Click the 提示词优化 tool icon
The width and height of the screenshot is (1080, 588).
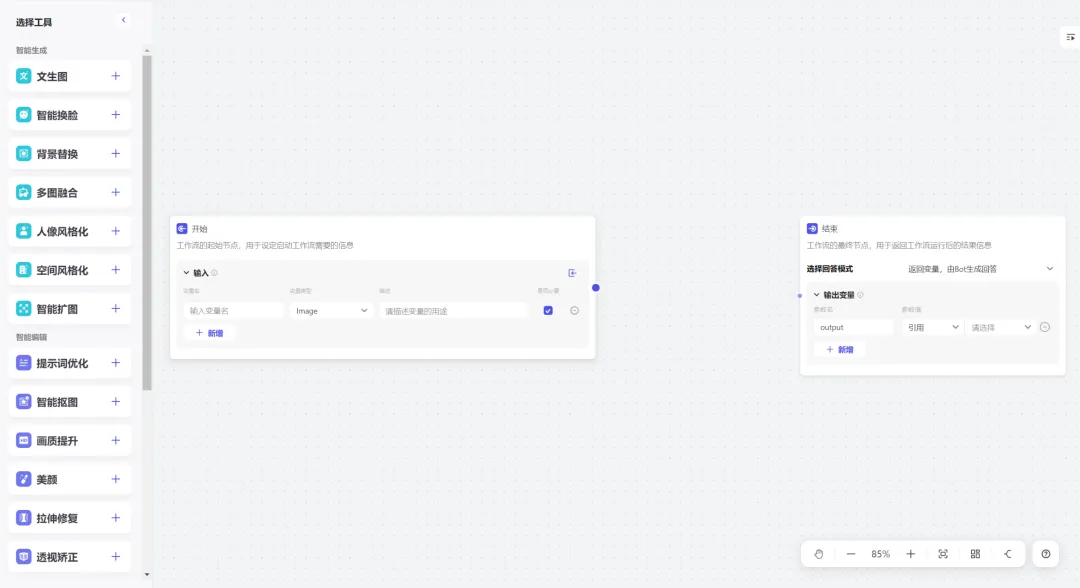coord(23,363)
